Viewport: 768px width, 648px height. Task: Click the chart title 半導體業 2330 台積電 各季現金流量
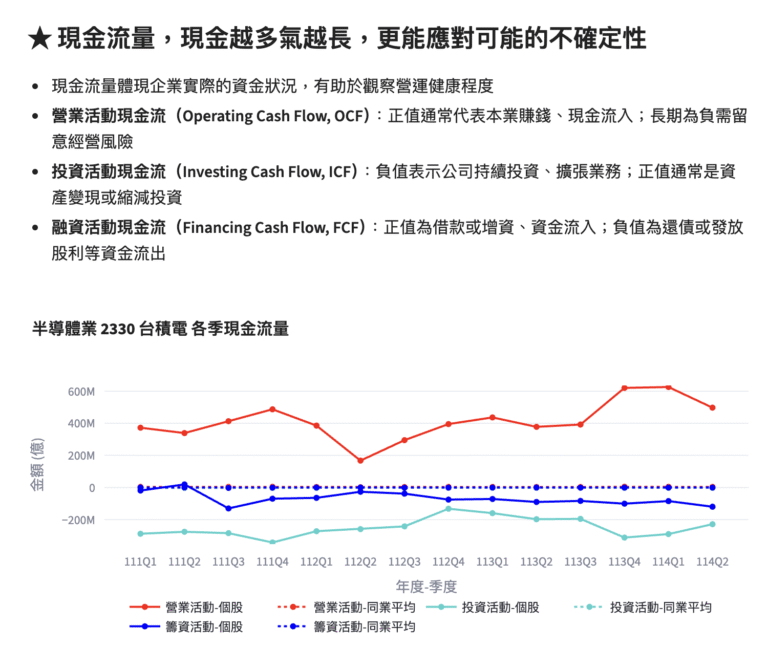[160, 328]
